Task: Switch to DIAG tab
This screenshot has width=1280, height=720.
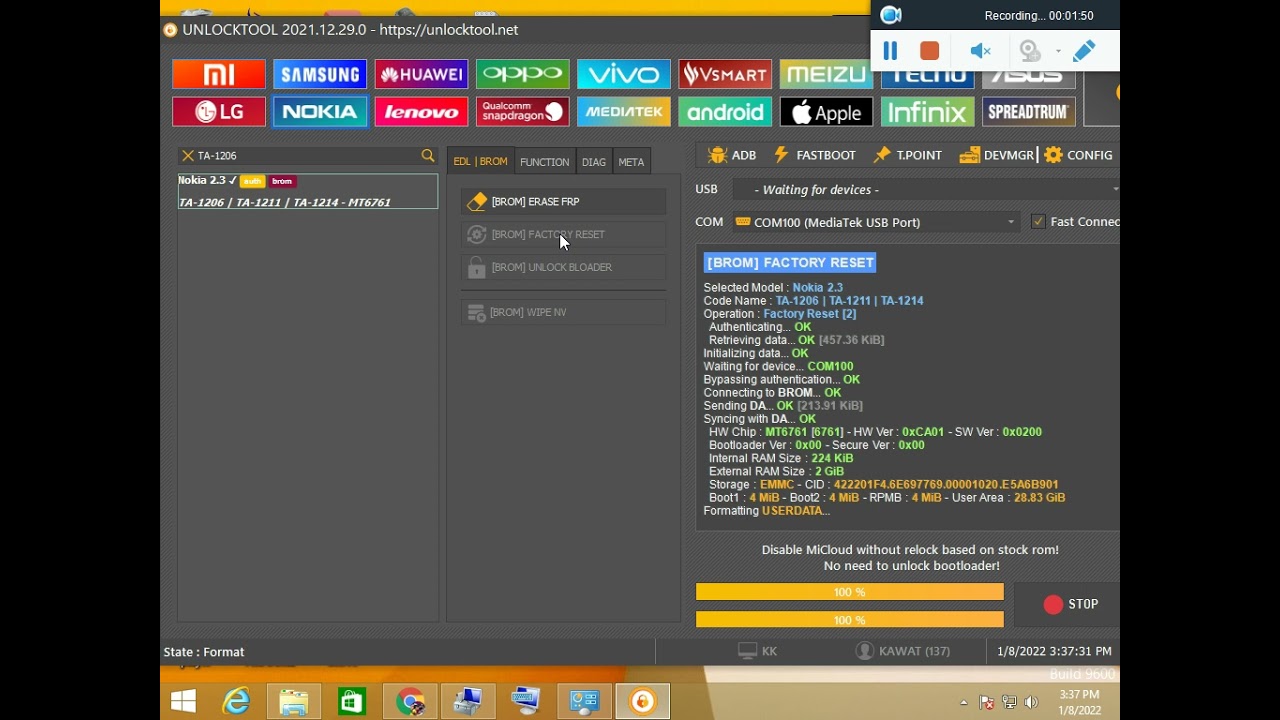Action: [x=594, y=162]
